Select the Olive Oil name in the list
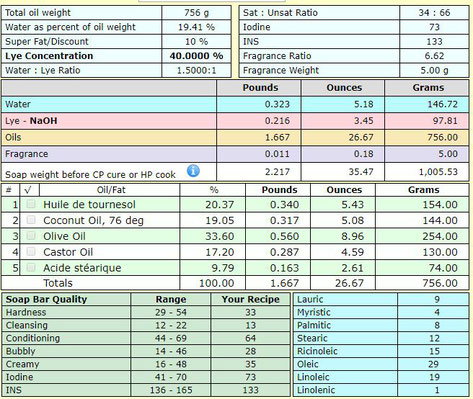The image size is (473, 399). click(64, 236)
